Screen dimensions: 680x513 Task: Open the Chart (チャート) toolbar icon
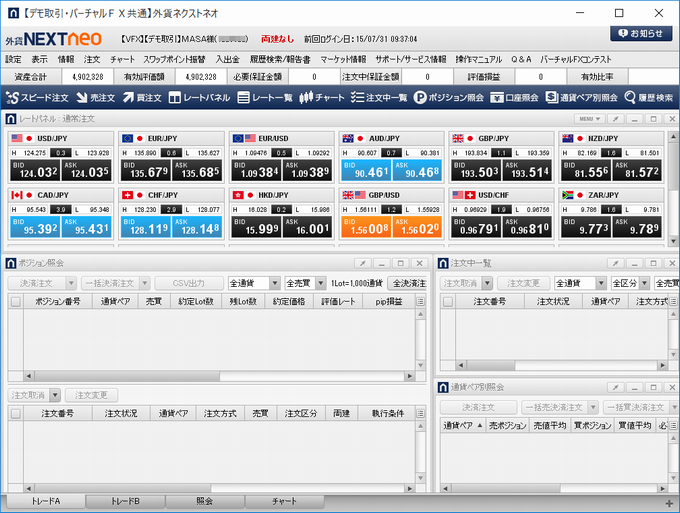pyautogui.click(x=322, y=98)
